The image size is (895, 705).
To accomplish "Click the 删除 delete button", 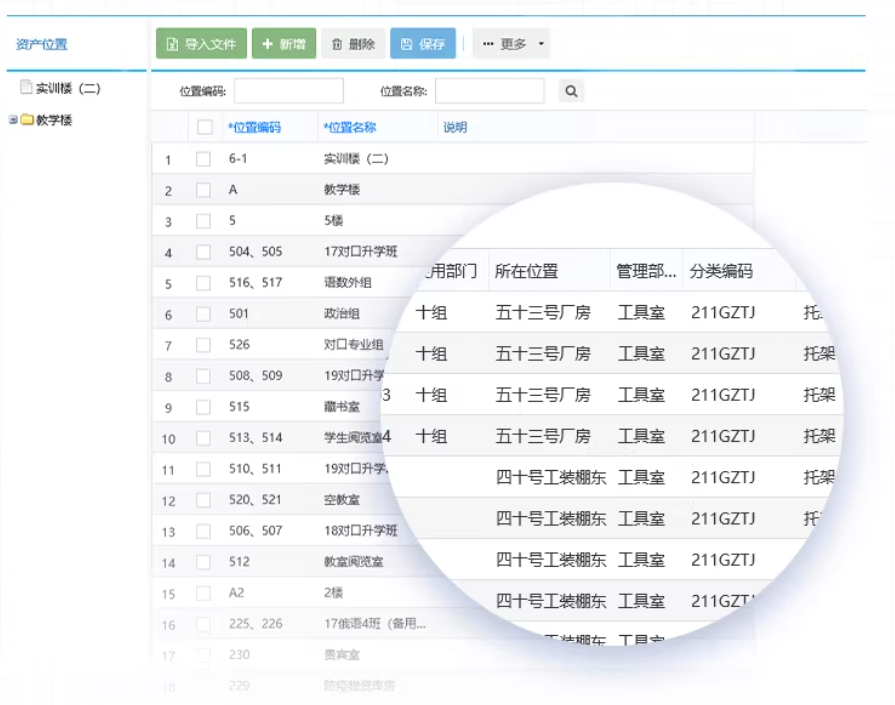I will click(x=353, y=43).
